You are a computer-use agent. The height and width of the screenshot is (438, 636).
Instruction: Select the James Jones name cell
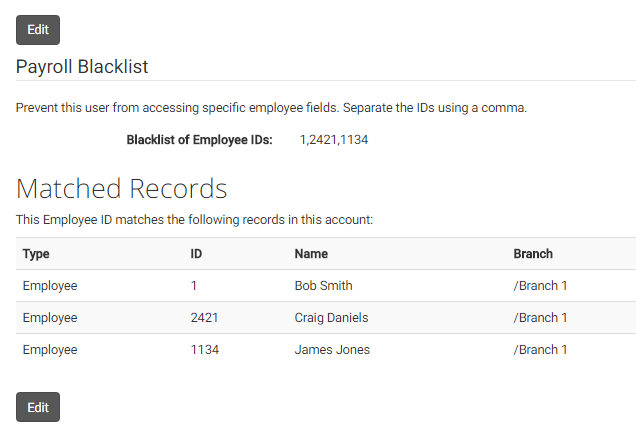pyautogui.click(x=332, y=350)
